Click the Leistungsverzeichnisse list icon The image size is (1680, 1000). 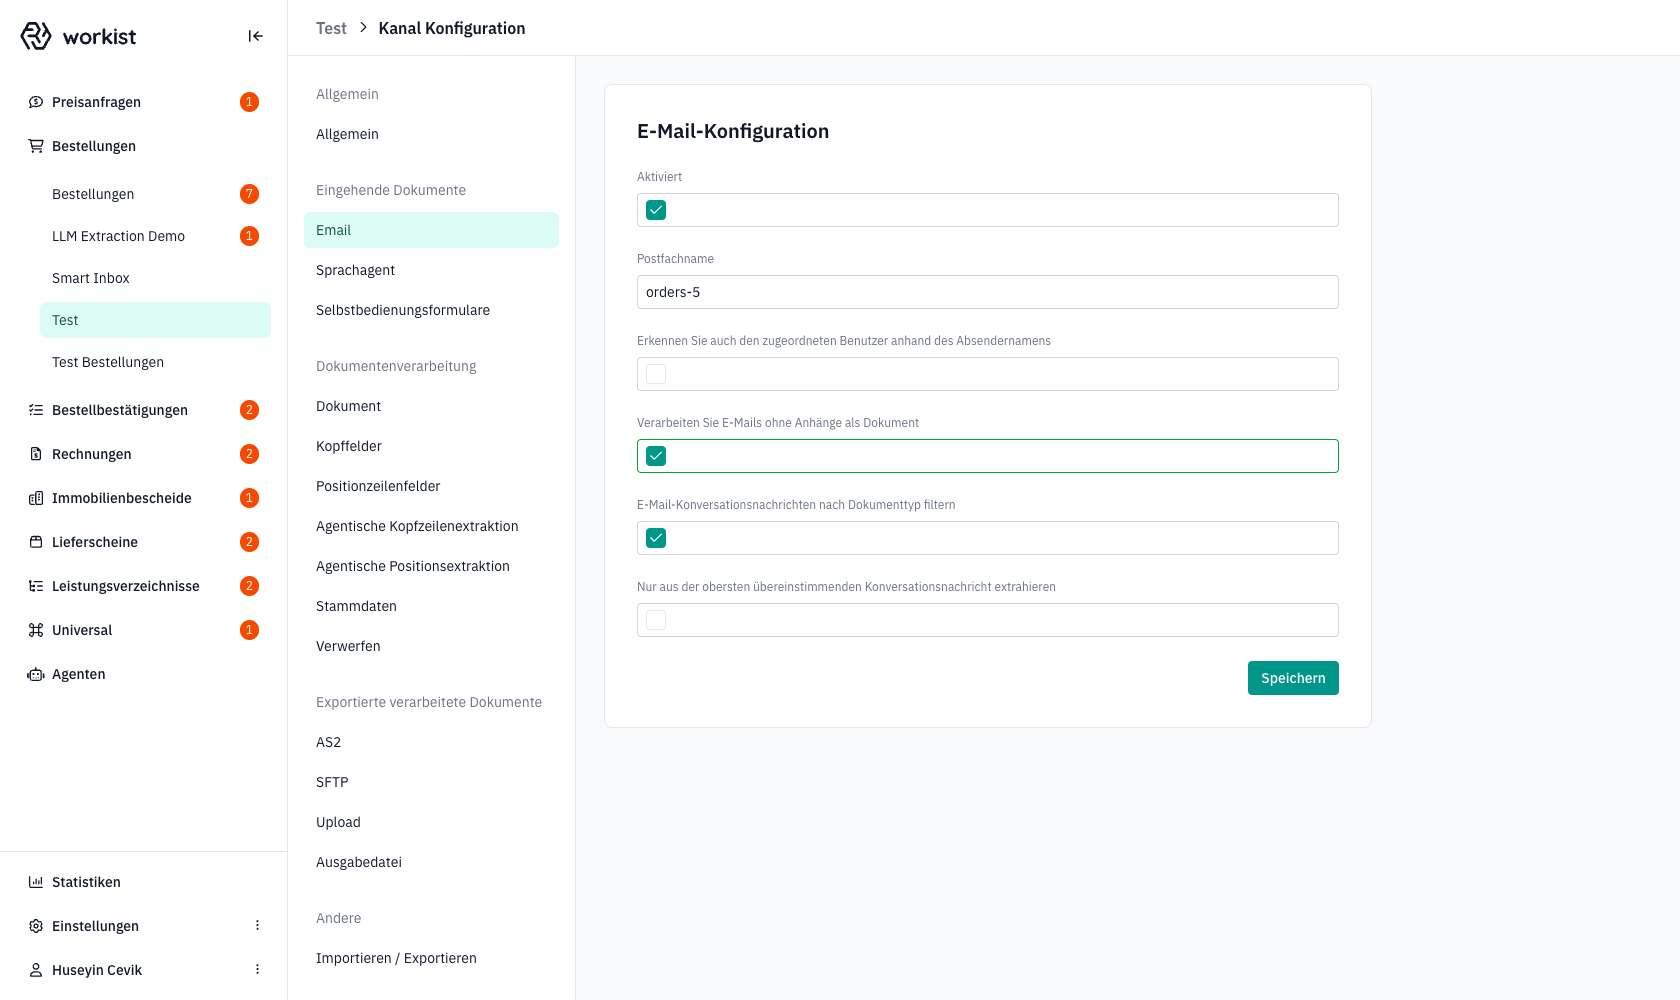point(36,586)
